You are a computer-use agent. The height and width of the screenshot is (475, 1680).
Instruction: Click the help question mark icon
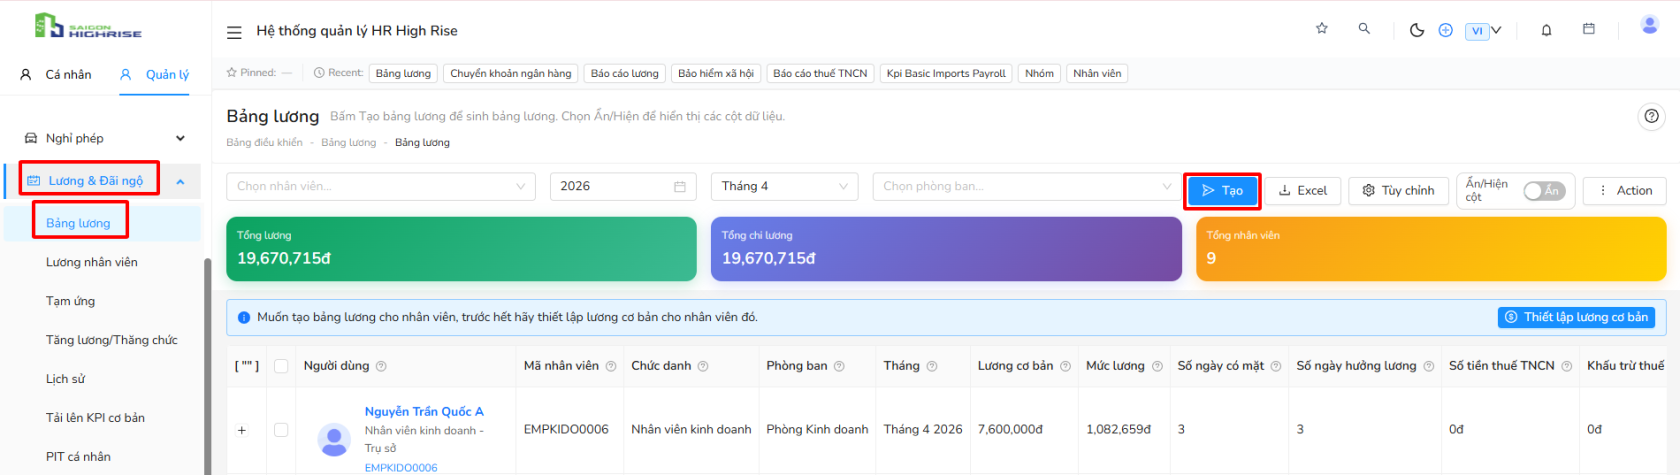click(1651, 116)
